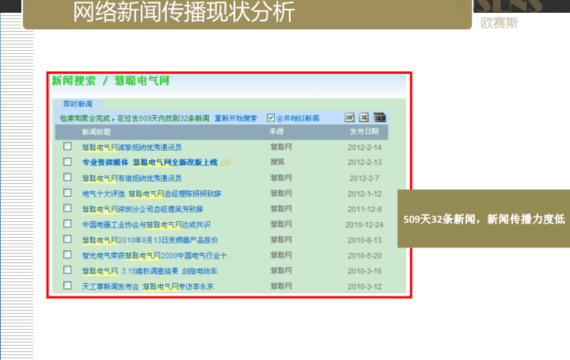570x360 pixels.
Task: Click the 来源 column header
Action: click(x=276, y=131)
